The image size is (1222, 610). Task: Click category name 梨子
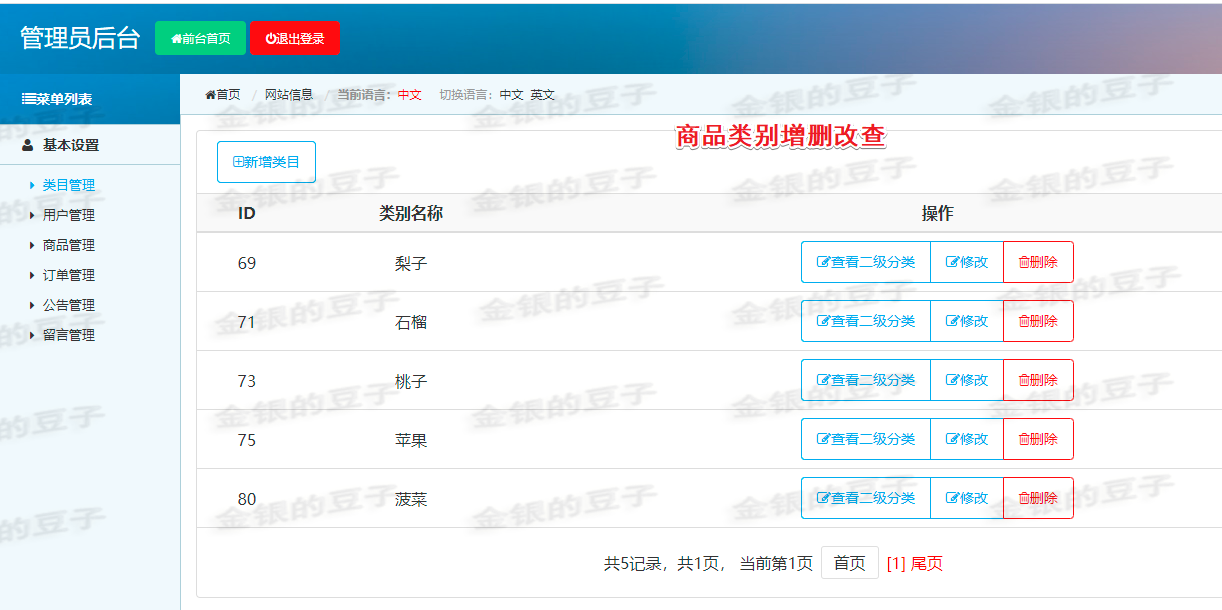click(x=411, y=263)
